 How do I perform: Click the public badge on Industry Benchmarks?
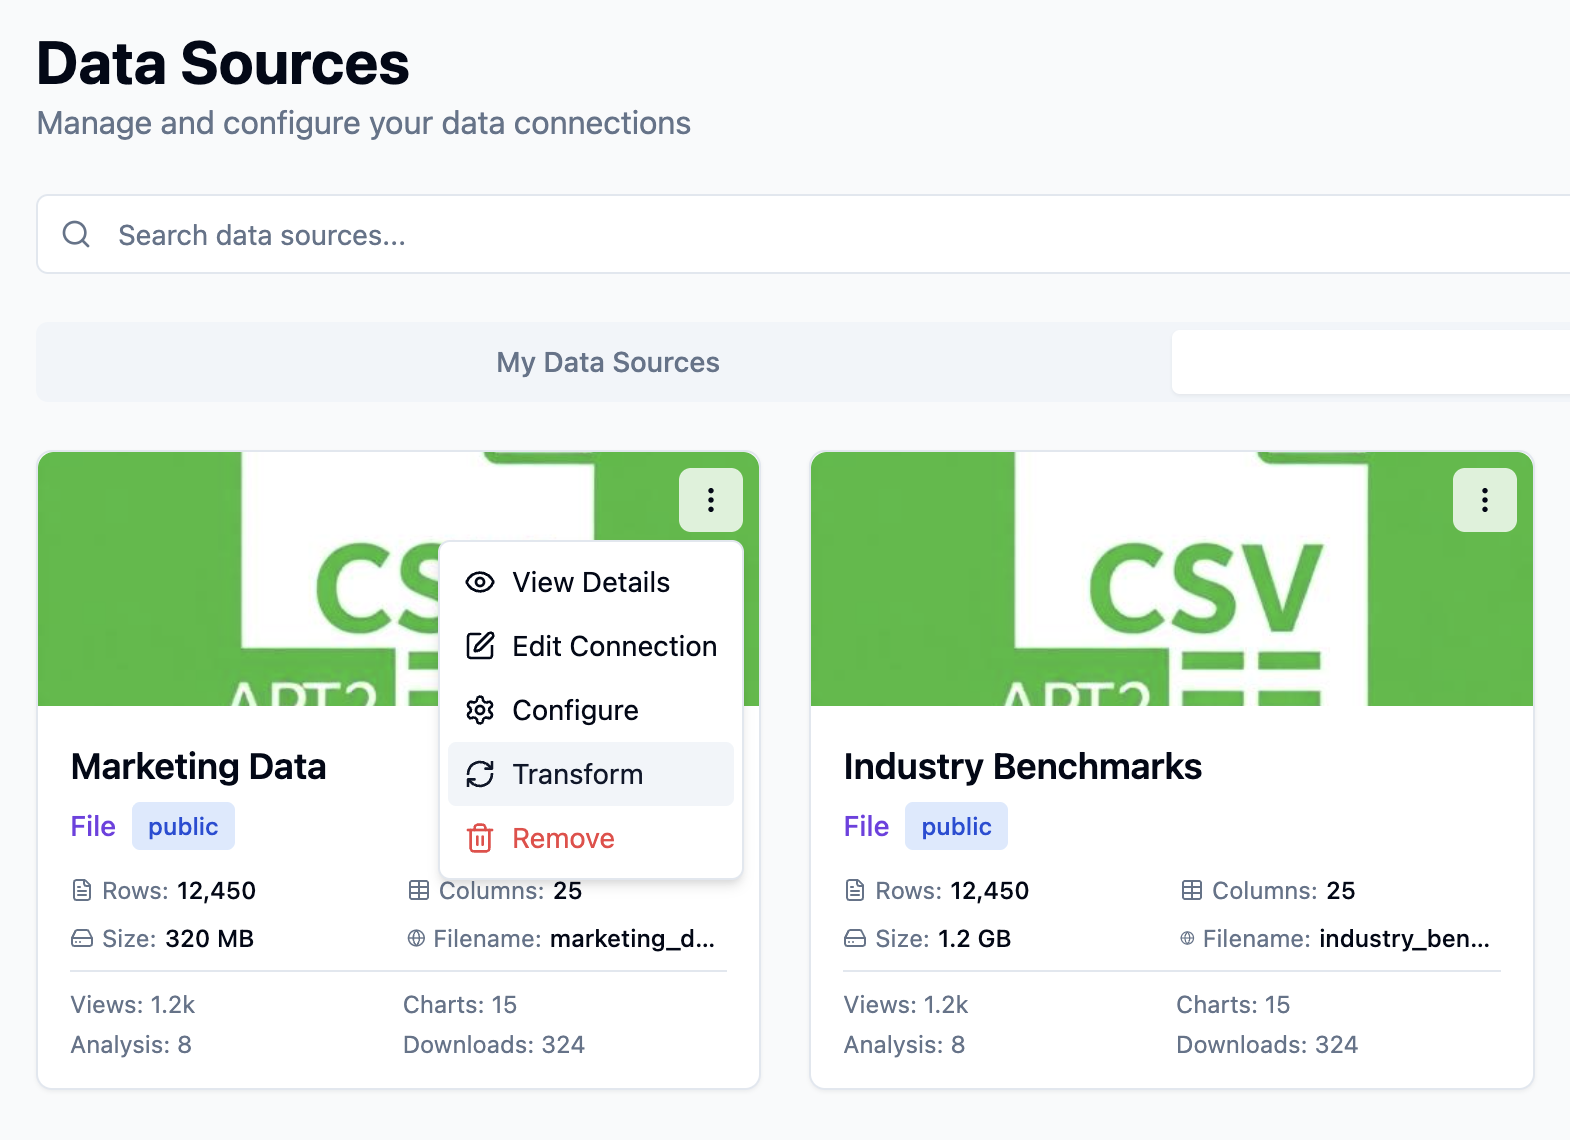[x=956, y=827]
